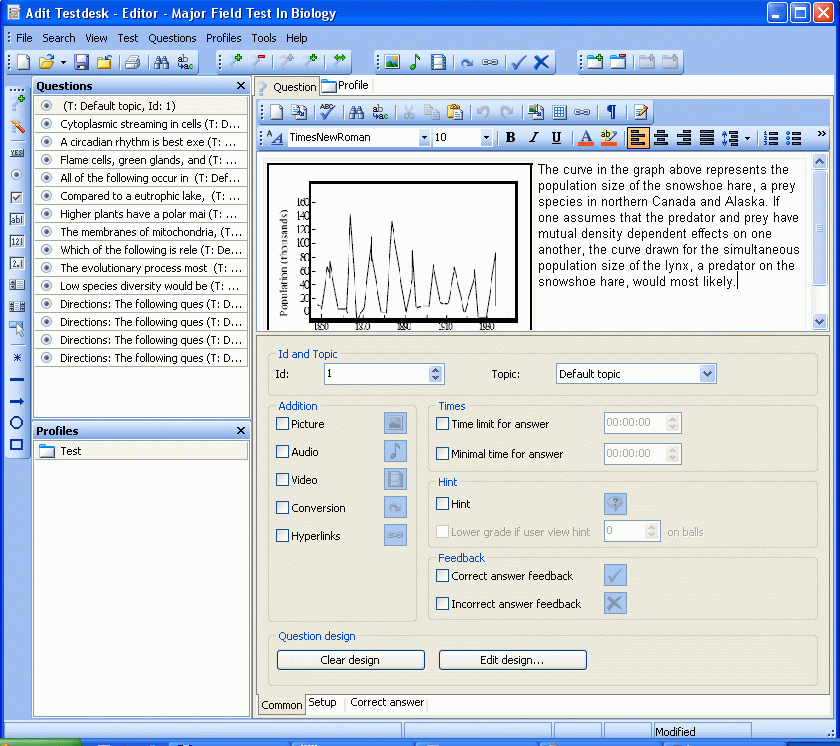Select the circle shape tool in sidebar
The image size is (840, 746).
coord(17,423)
